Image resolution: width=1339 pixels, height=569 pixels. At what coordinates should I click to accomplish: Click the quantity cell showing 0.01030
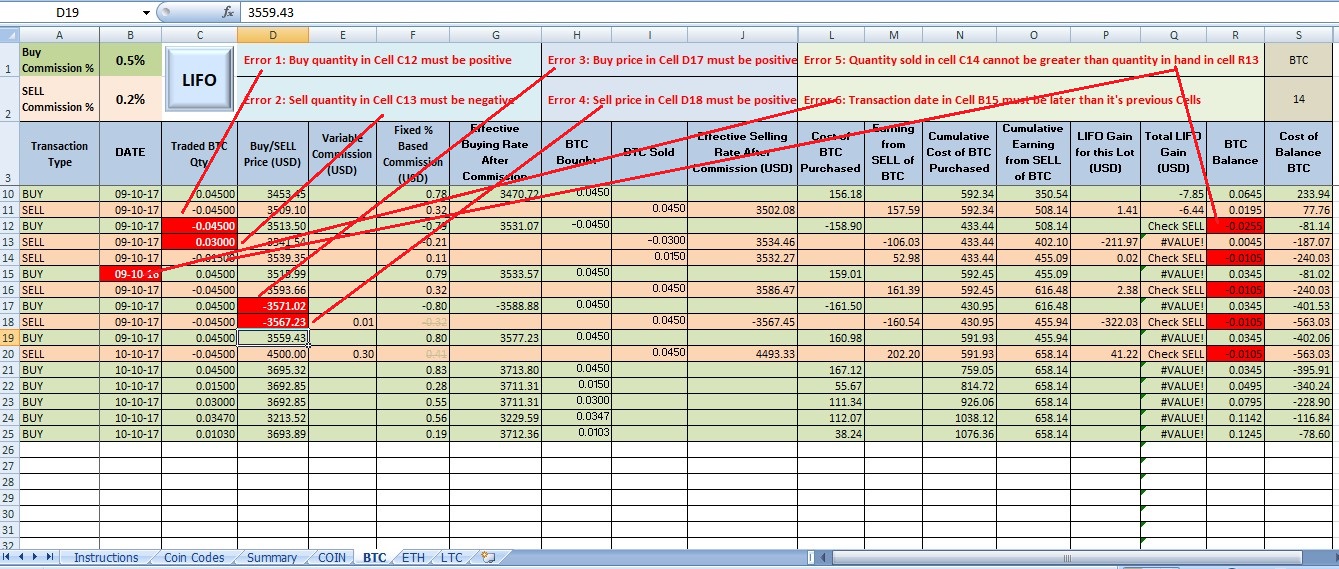point(200,434)
